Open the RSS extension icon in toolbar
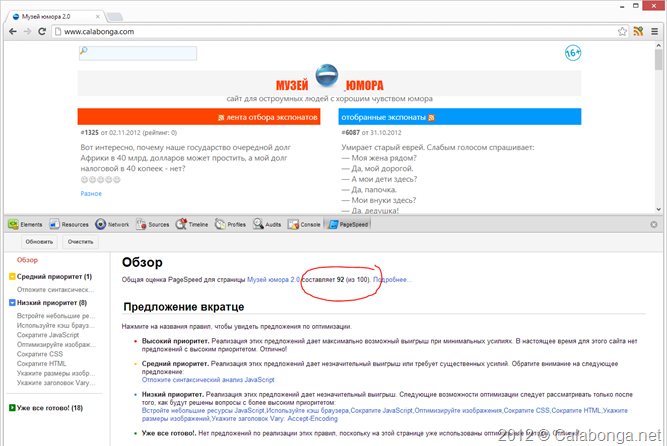 [x=638, y=31]
